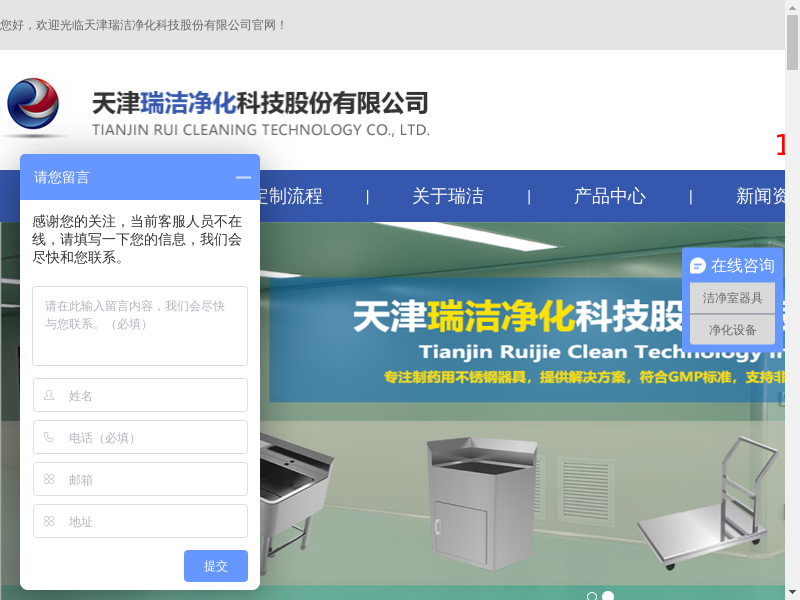Click the scrollbar down arrow
Screen dimensions: 800x600
click(792, 594)
